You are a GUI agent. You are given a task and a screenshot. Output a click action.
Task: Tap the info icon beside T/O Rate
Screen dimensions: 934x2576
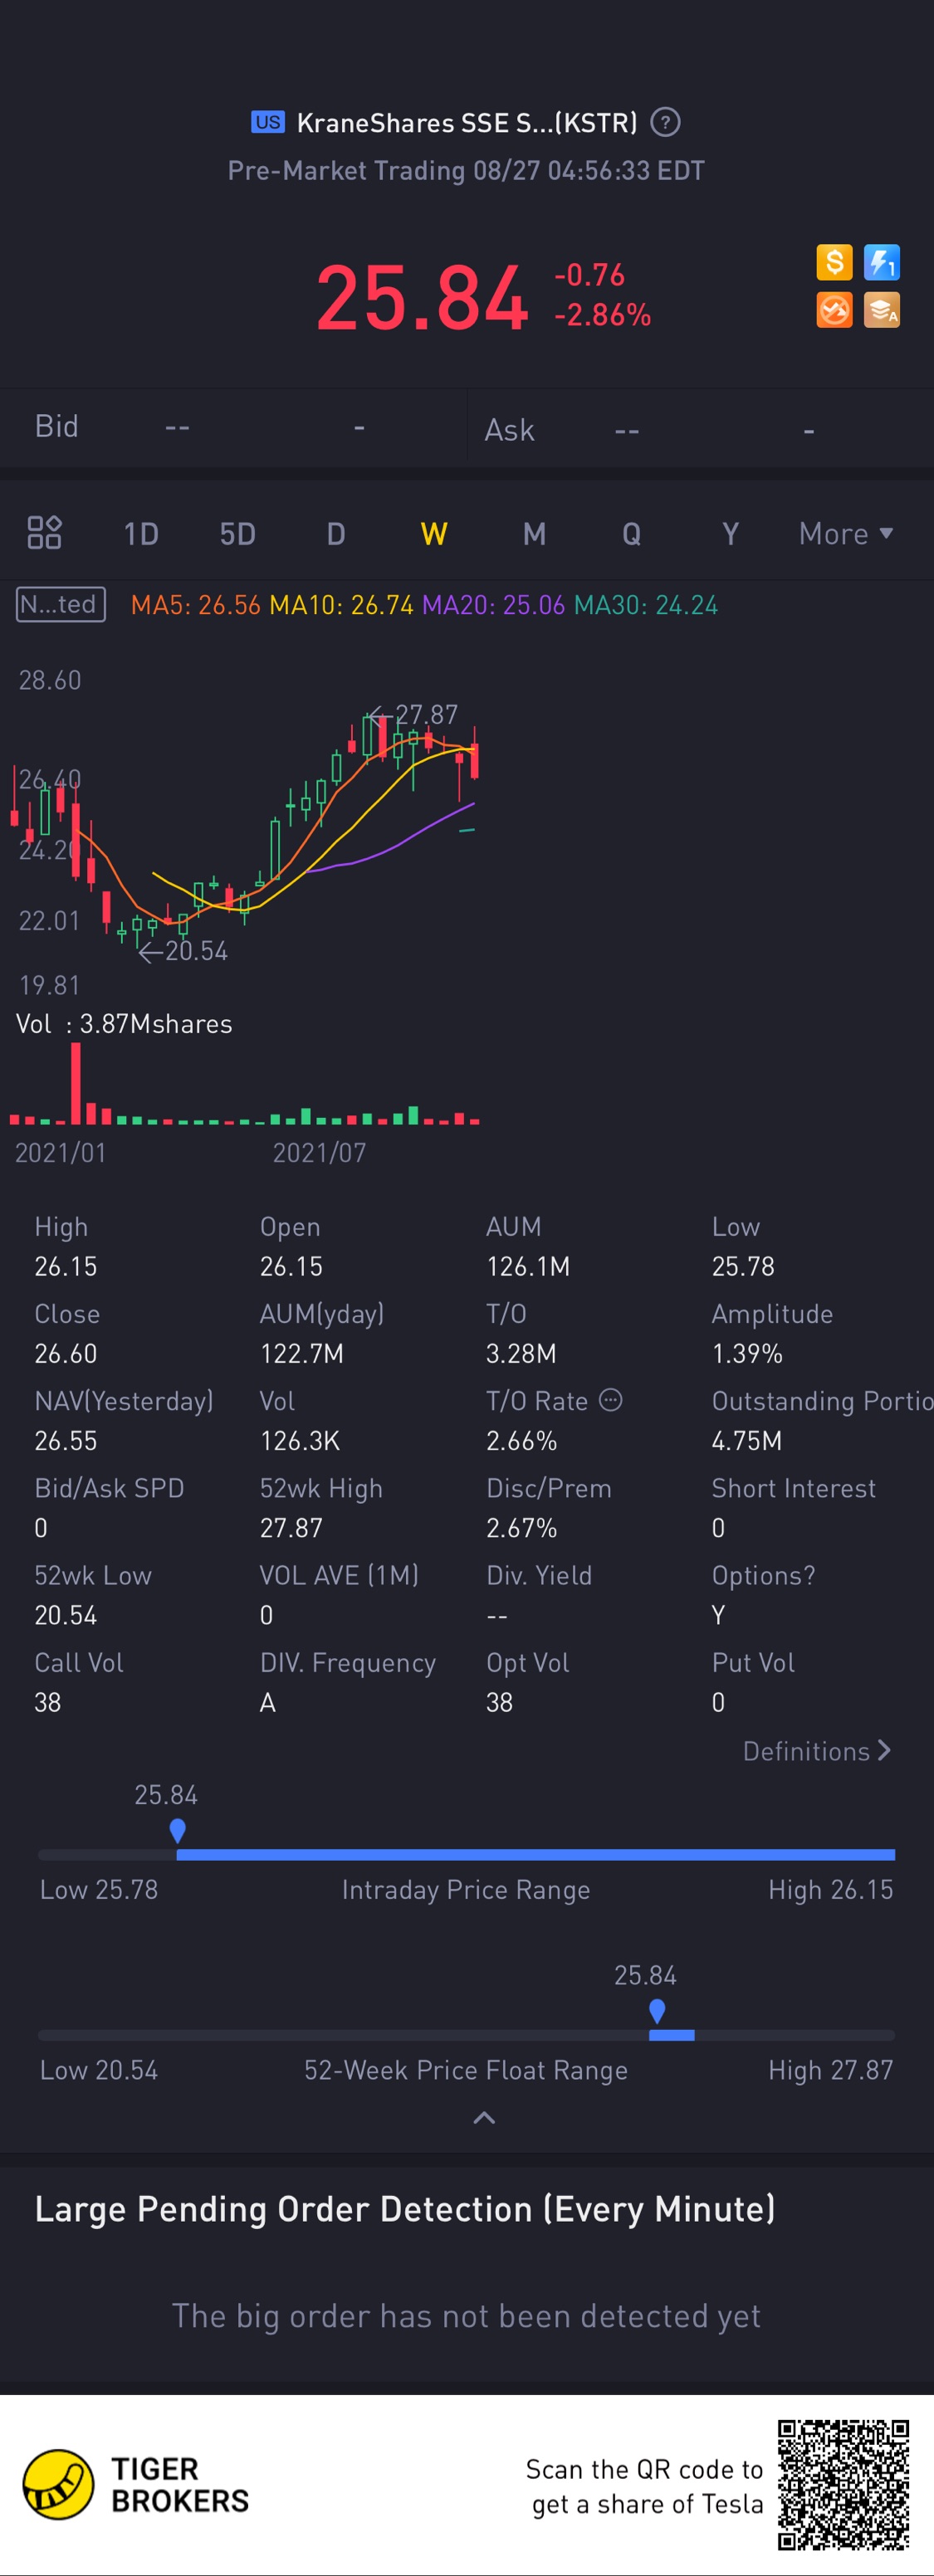pyautogui.click(x=610, y=1400)
